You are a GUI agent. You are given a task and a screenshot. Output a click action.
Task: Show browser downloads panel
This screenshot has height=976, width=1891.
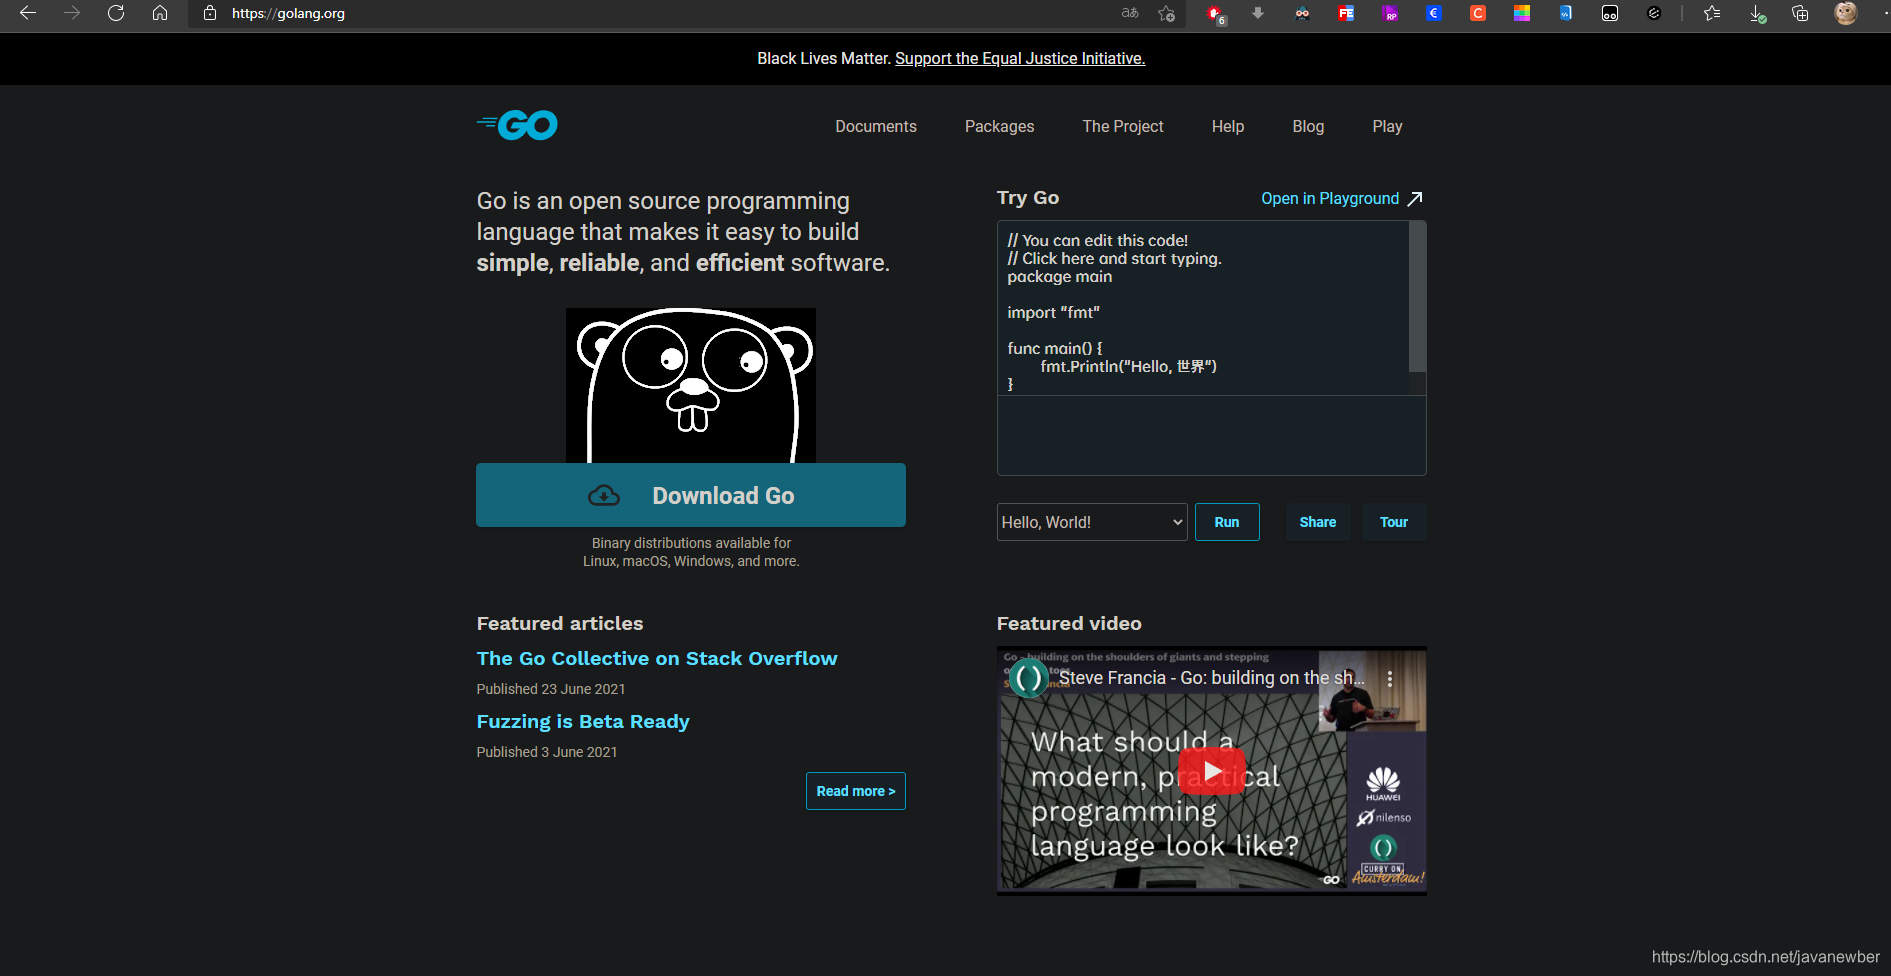pyautogui.click(x=1757, y=13)
